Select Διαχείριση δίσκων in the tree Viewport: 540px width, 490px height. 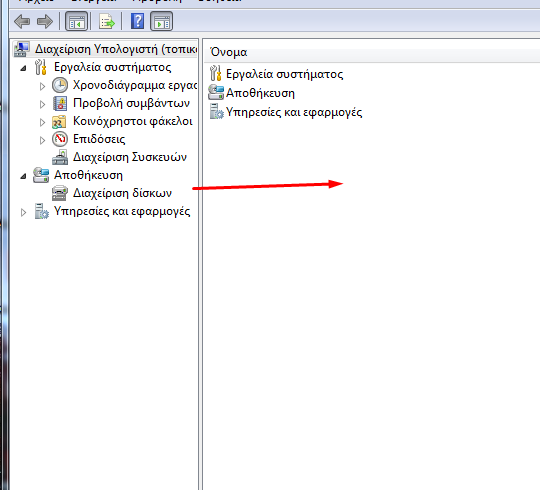click(x=122, y=193)
